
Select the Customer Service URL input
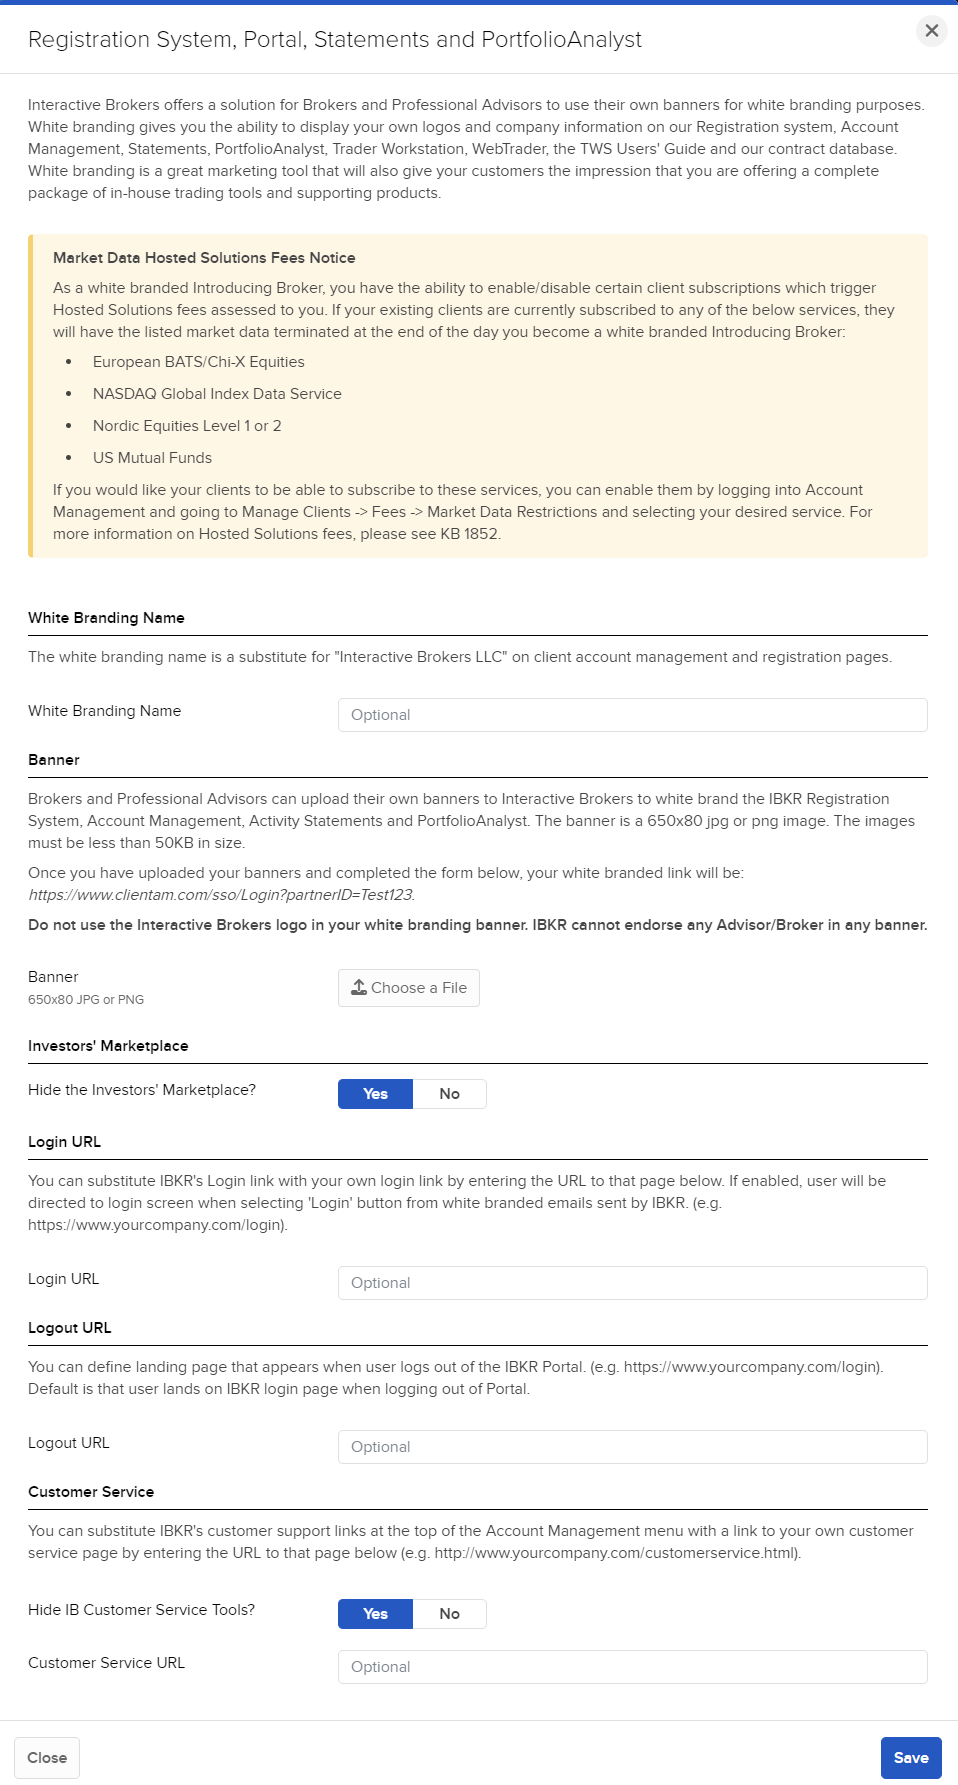tap(631, 1666)
